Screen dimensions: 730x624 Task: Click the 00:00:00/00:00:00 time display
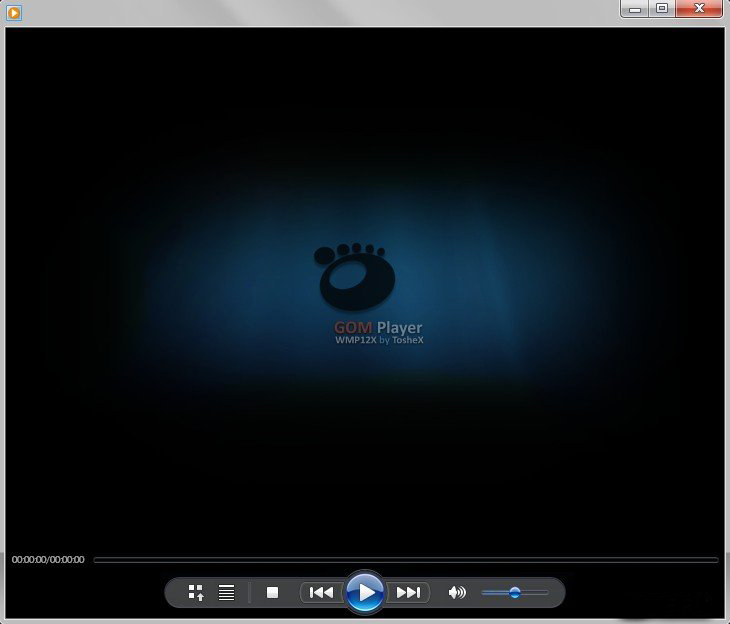click(48, 559)
